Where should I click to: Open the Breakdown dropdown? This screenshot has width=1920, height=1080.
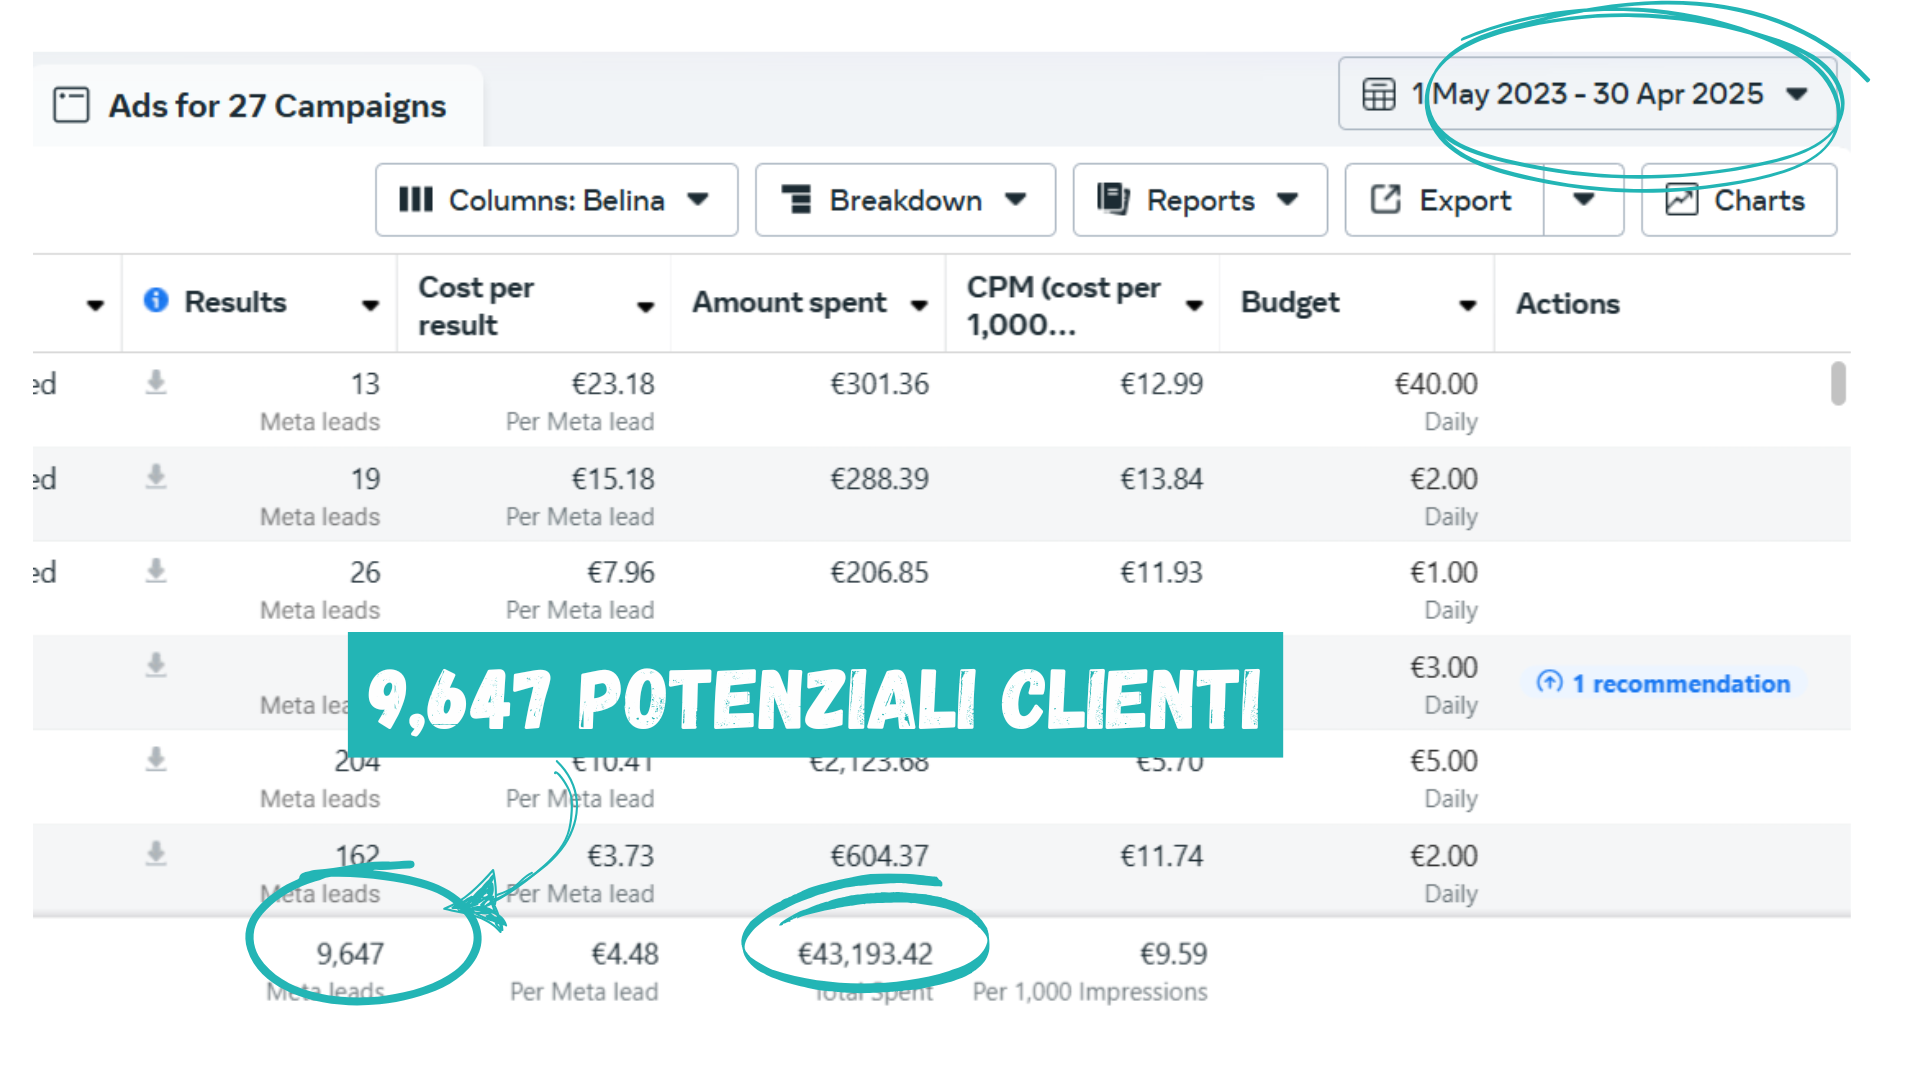pyautogui.click(x=905, y=200)
